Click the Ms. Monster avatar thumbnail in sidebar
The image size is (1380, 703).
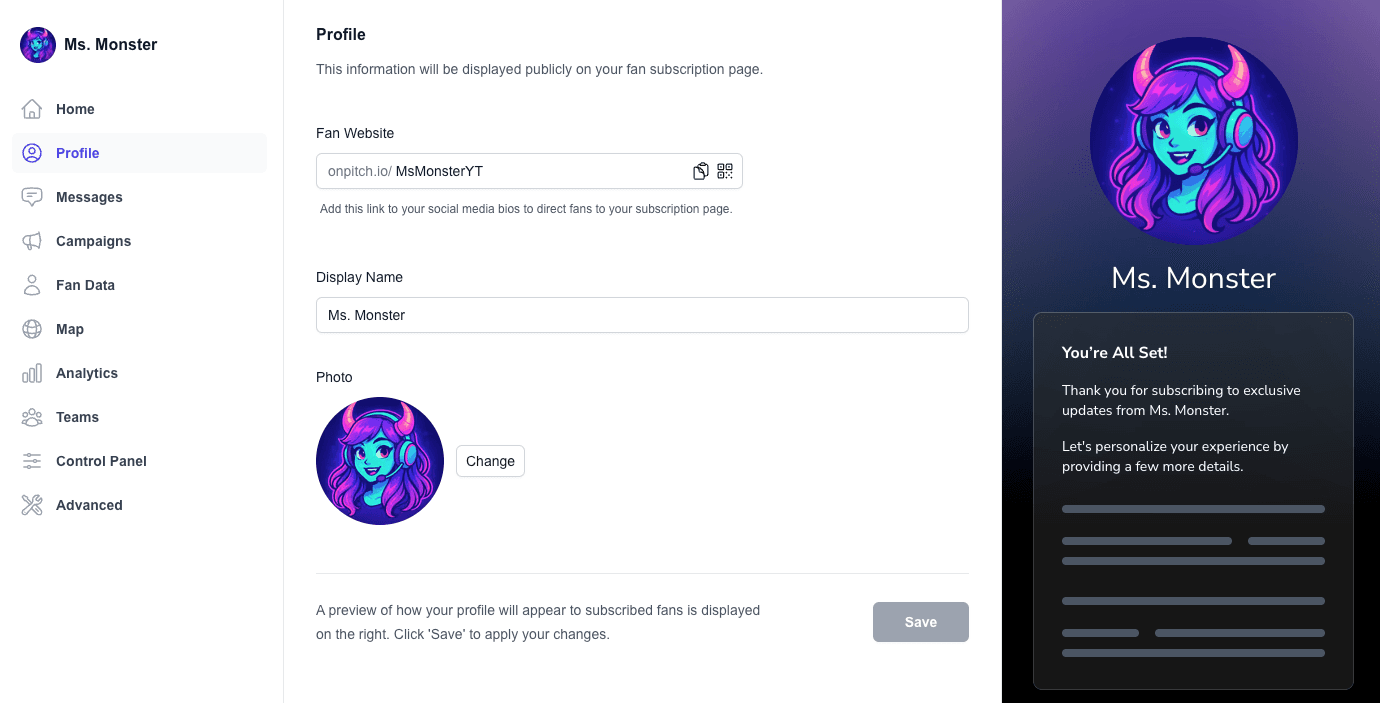coord(37,44)
